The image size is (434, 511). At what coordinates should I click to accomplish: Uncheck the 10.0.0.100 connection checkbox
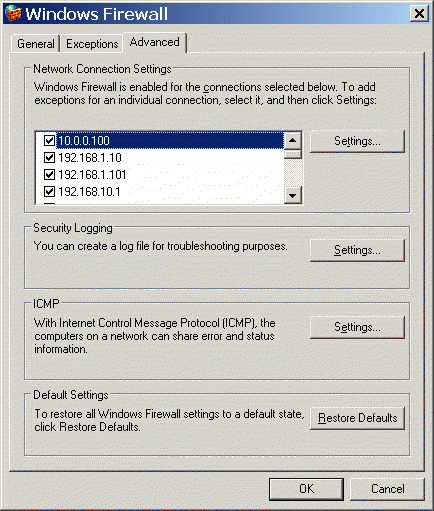[49, 140]
